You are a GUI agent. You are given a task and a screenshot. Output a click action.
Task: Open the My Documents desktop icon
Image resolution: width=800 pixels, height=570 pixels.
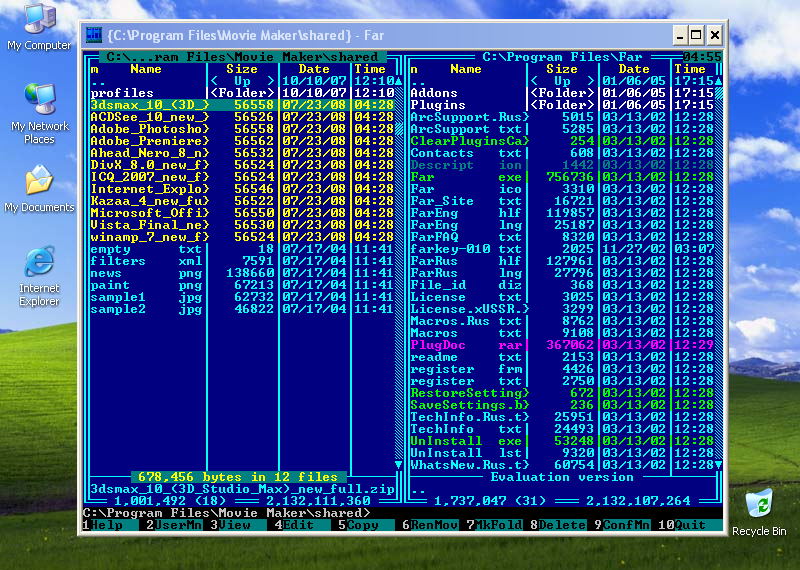(39, 189)
